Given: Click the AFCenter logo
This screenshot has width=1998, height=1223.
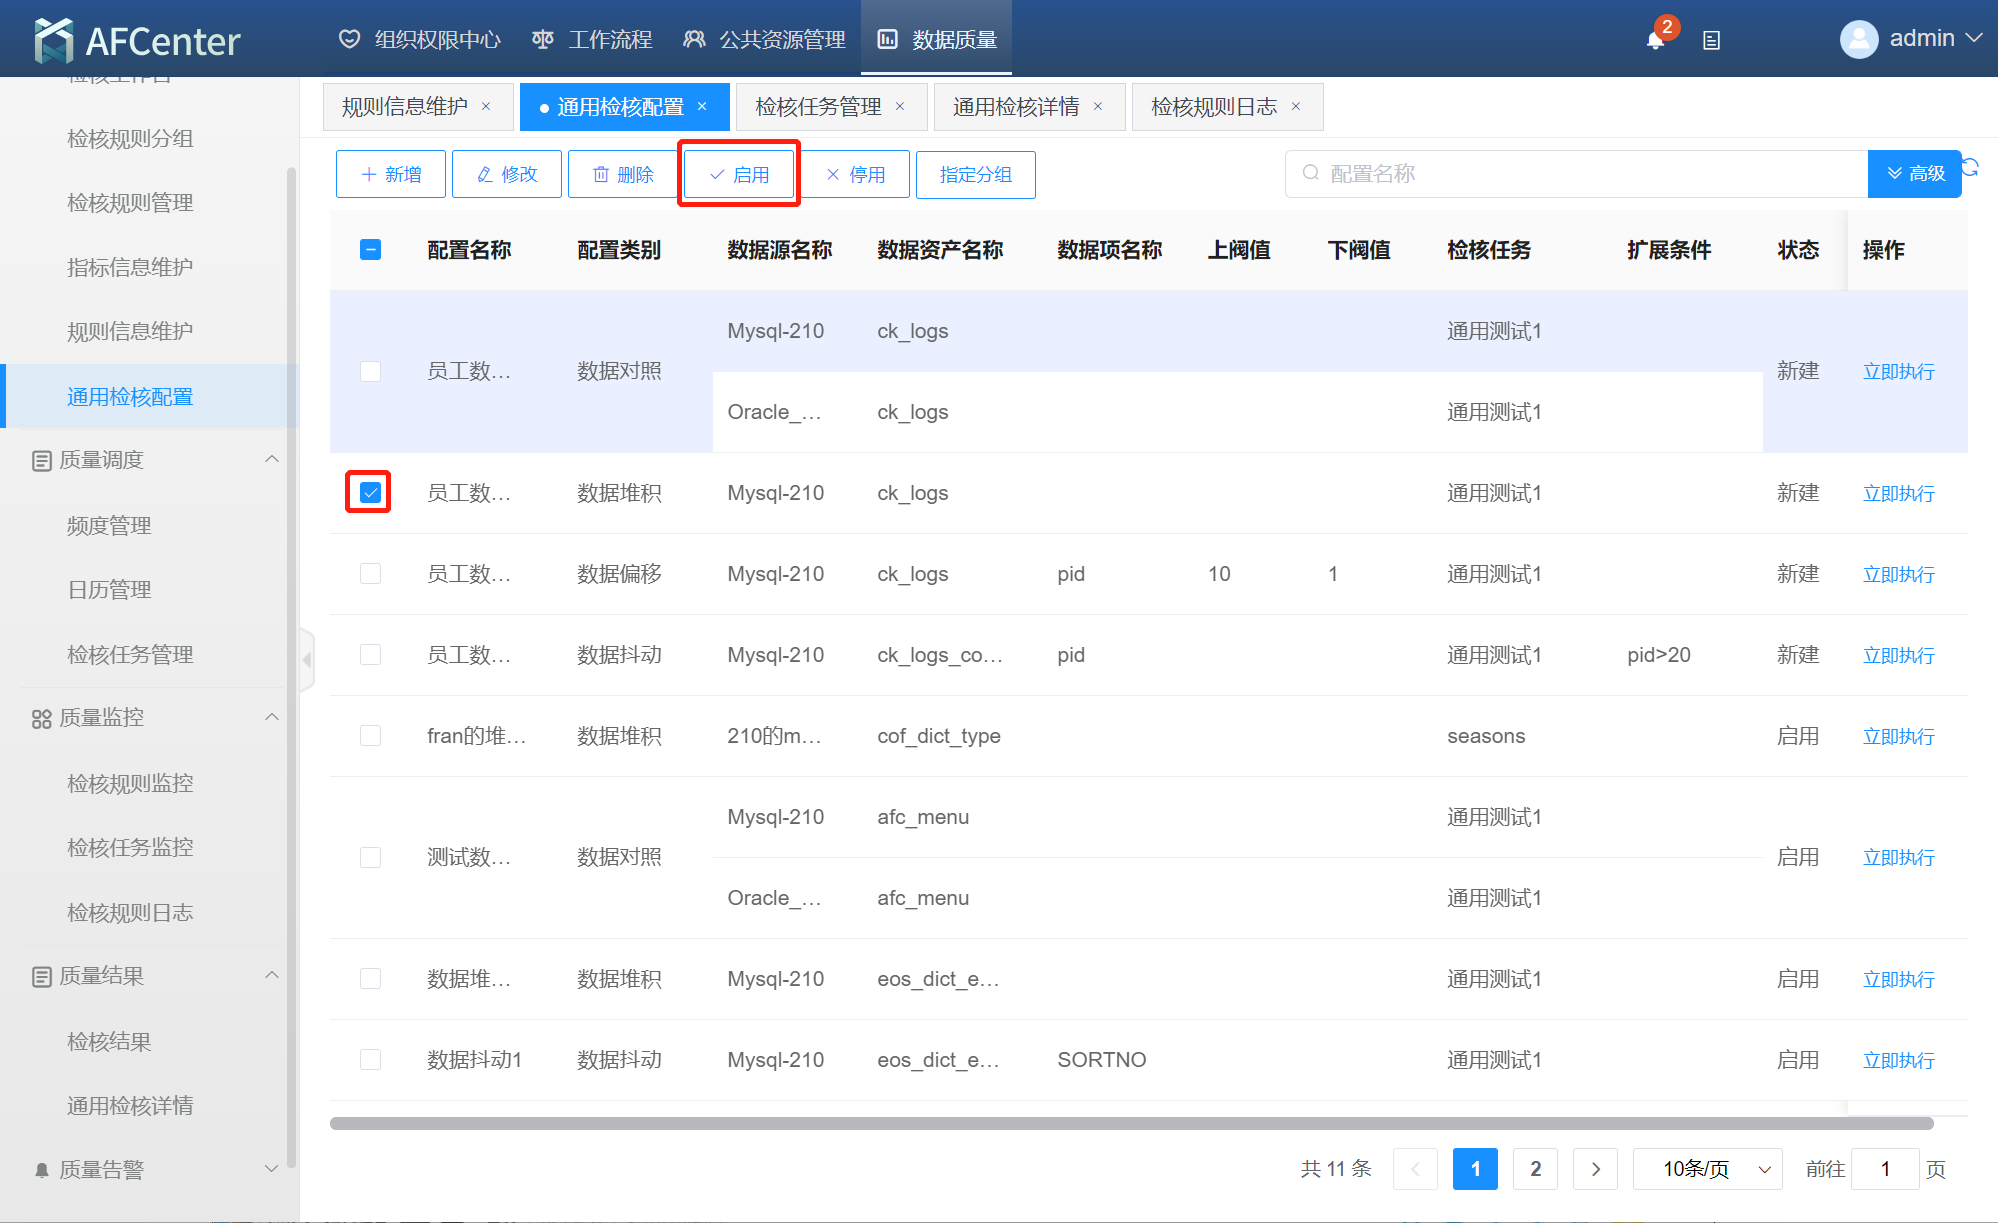Looking at the screenshot, I should coord(136,40).
